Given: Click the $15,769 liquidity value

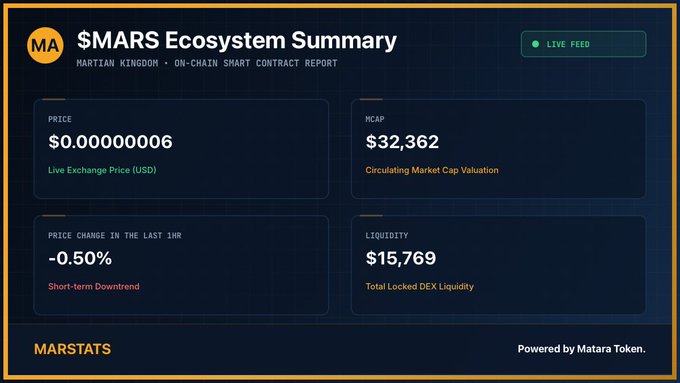Looking at the screenshot, I should point(401,259).
